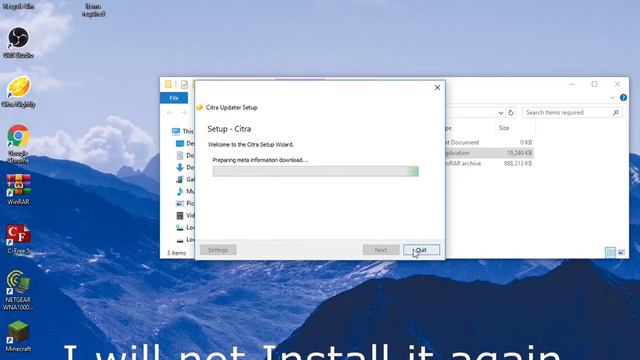Image resolution: width=640 pixels, height=360 pixels.
Task: Close the Citra Updater Setup dialog
Action: 437,87
